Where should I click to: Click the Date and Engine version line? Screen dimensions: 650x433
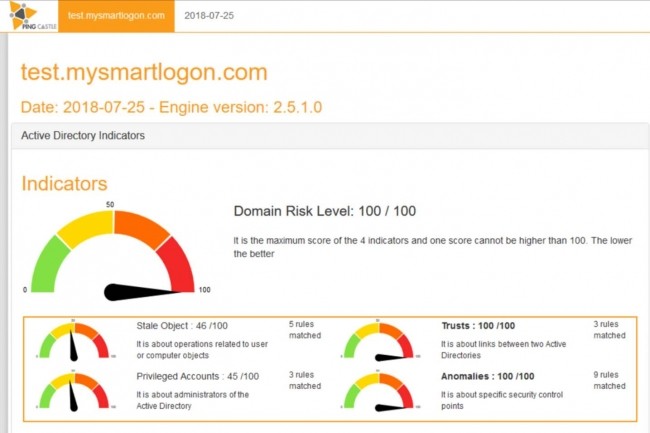click(x=171, y=107)
